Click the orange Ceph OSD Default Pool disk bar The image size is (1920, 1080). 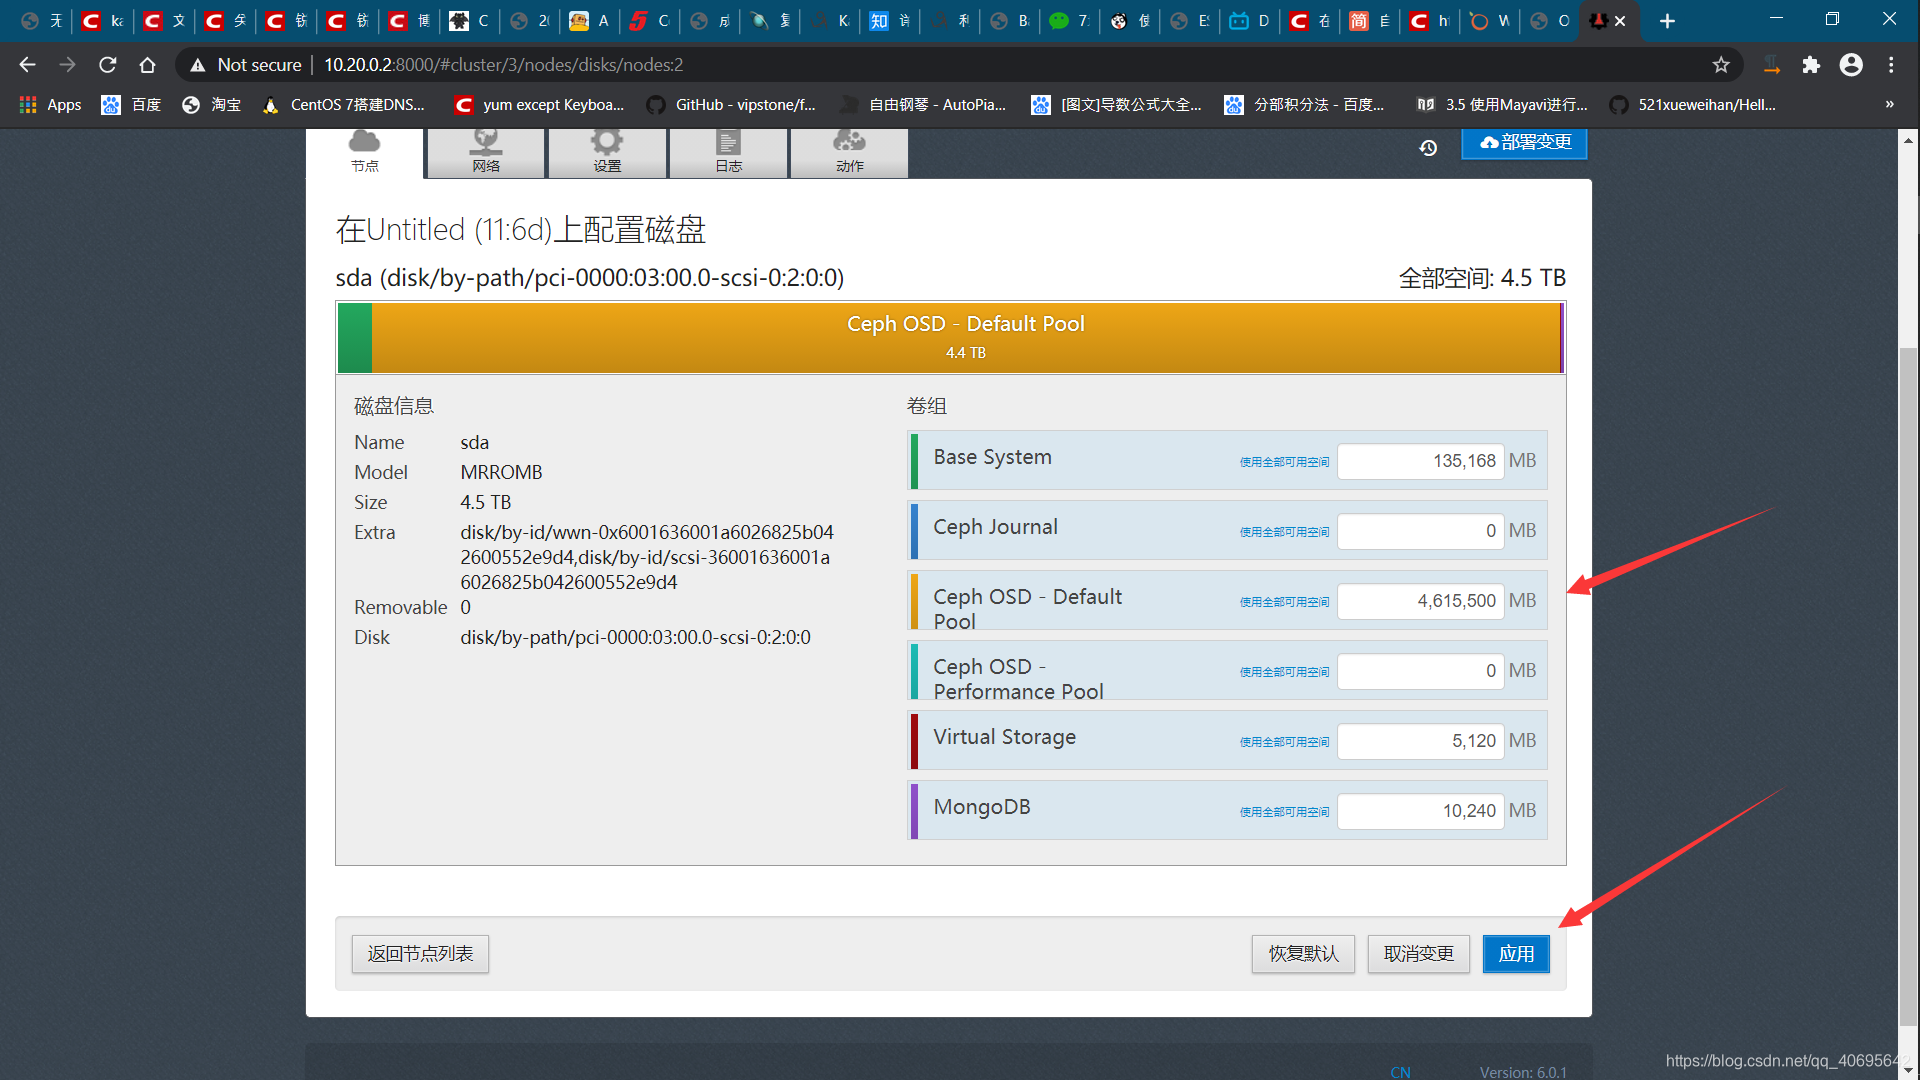[x=965, y=338]
